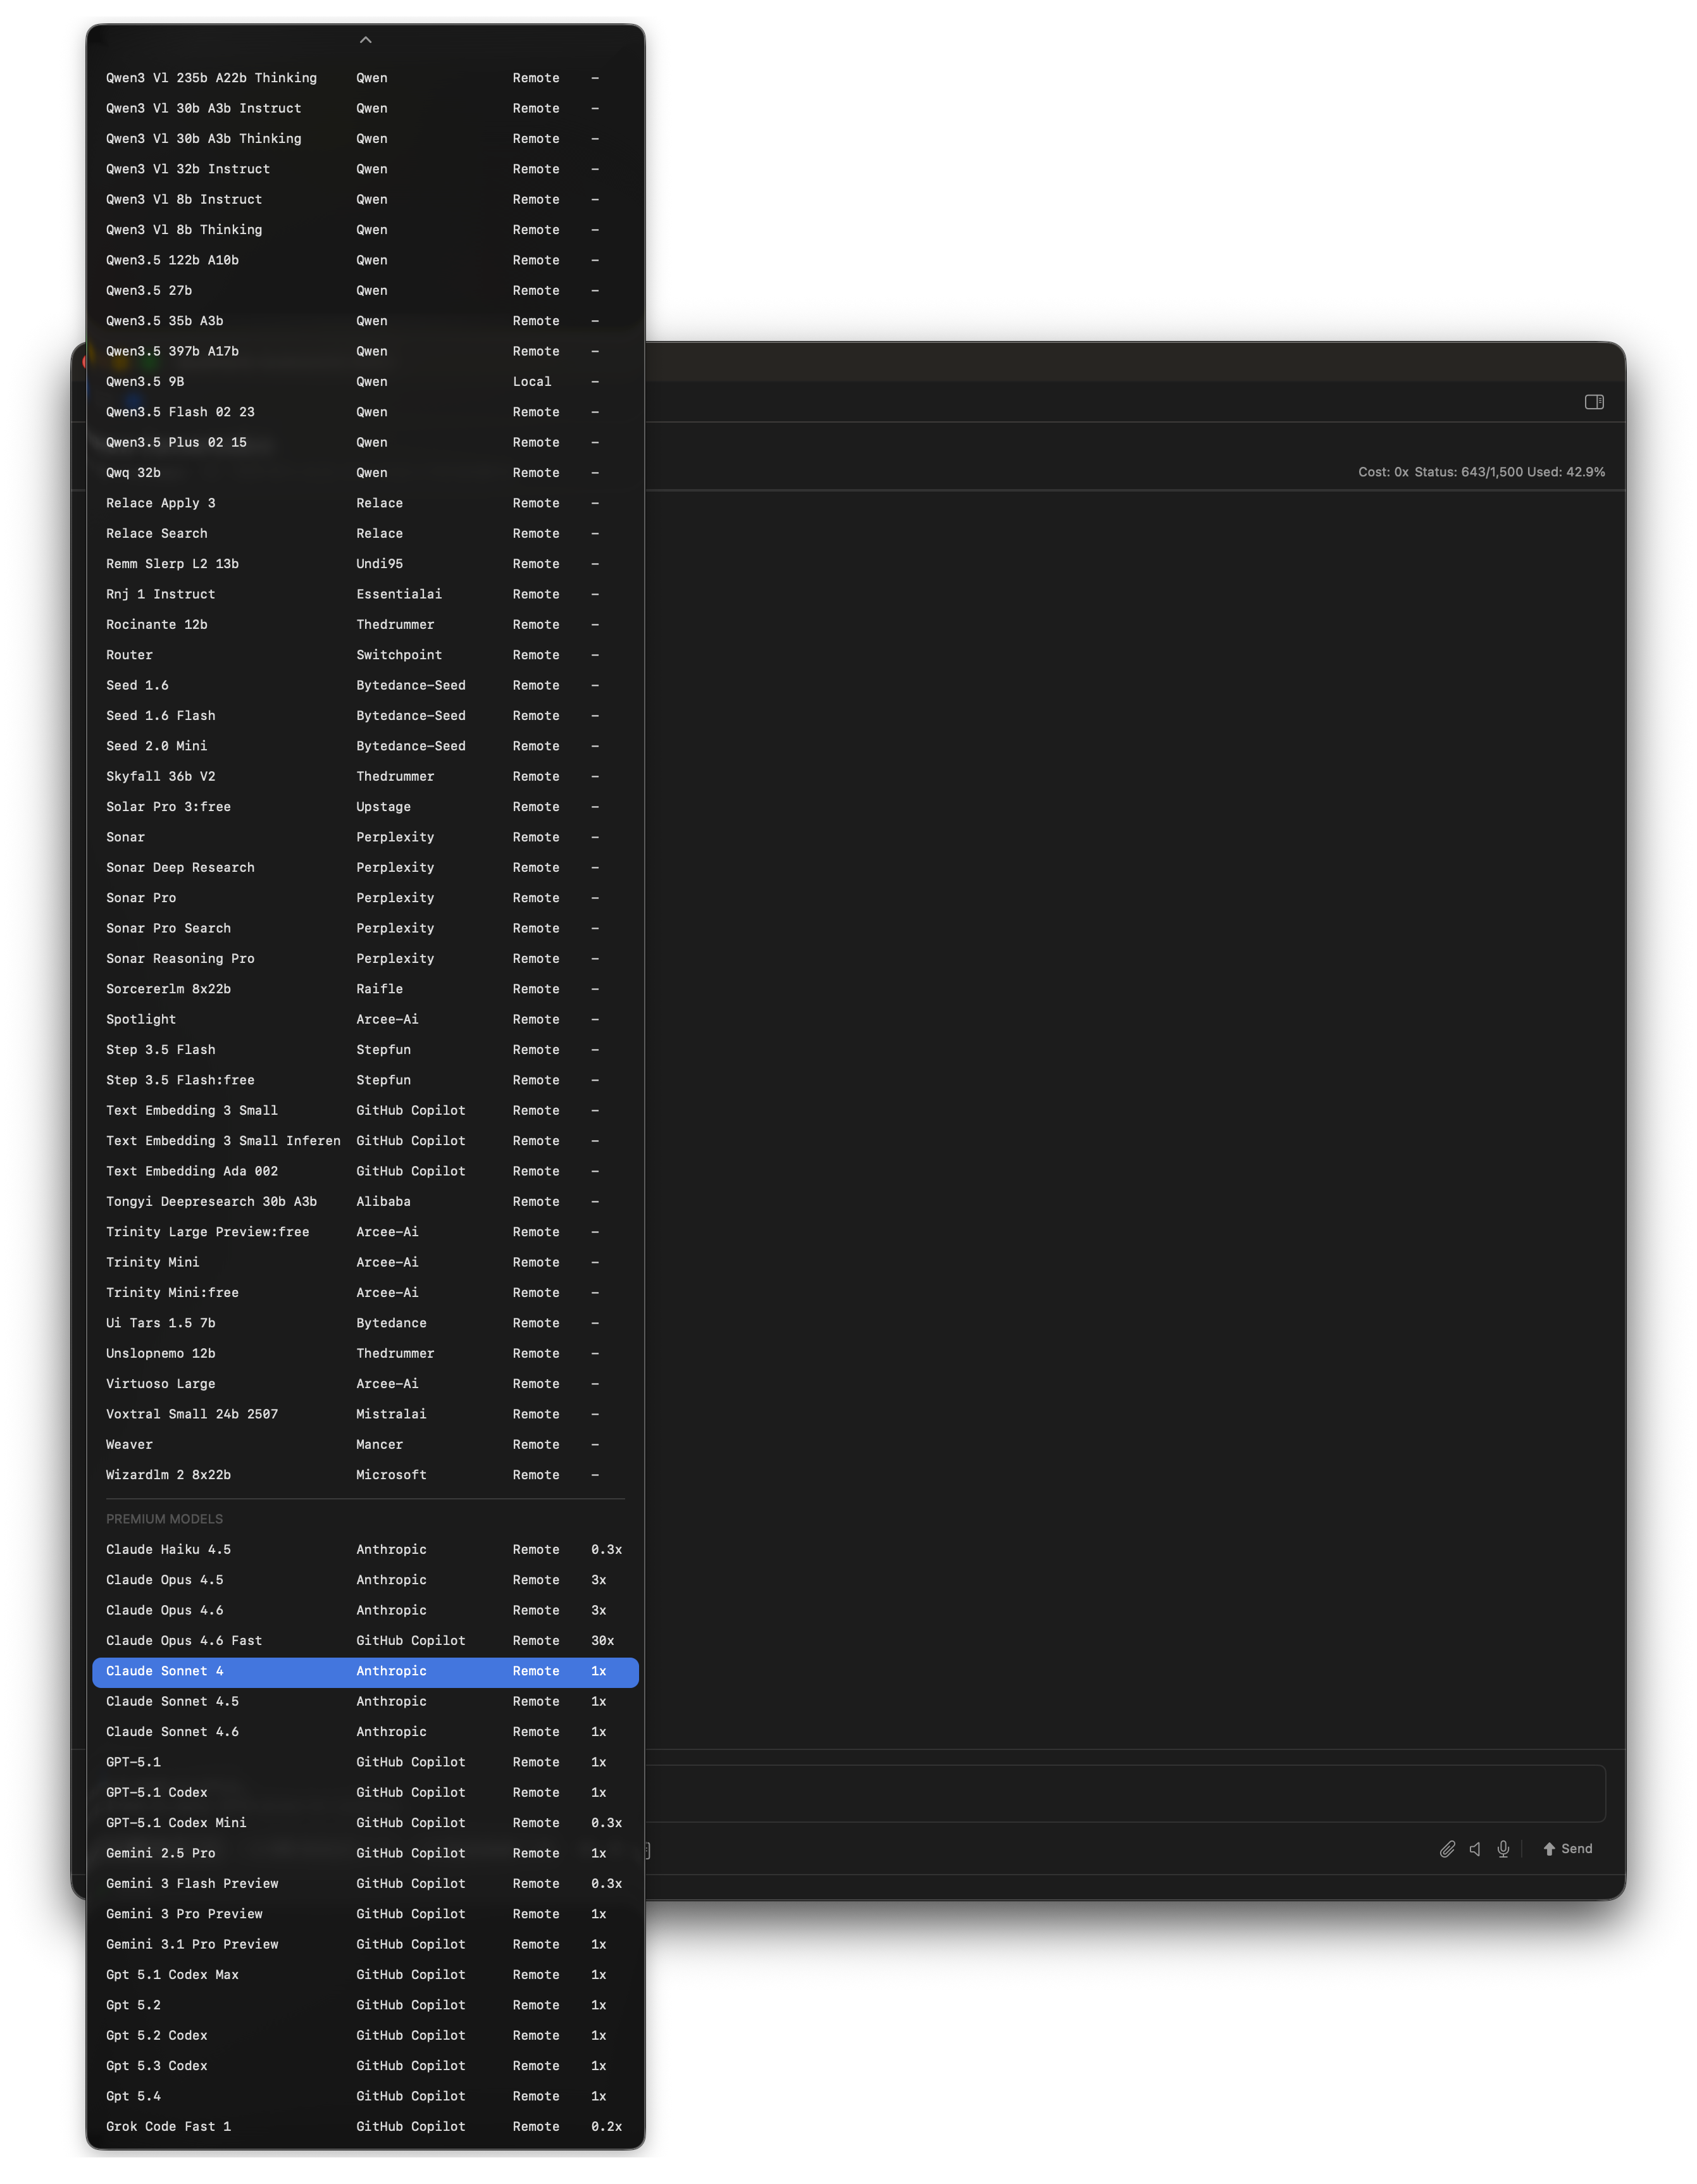Choose Gpt 5.4 model
This screenshot has height=2184, width=1697.
[x=365, y=2096]
